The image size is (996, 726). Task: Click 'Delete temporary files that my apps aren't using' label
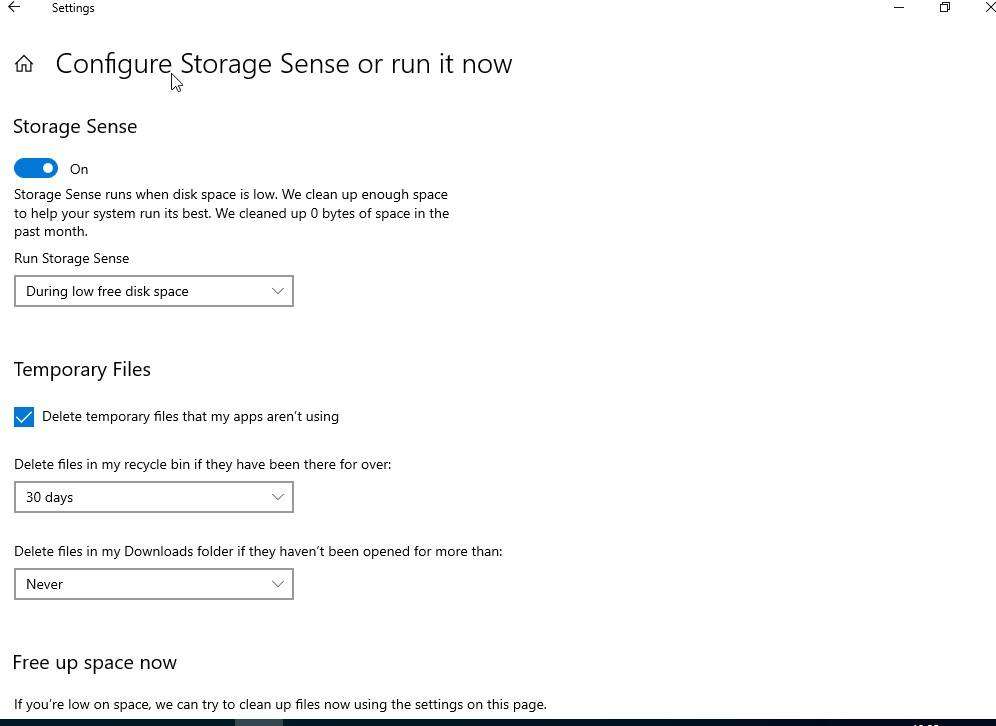(x=191, y=417)
